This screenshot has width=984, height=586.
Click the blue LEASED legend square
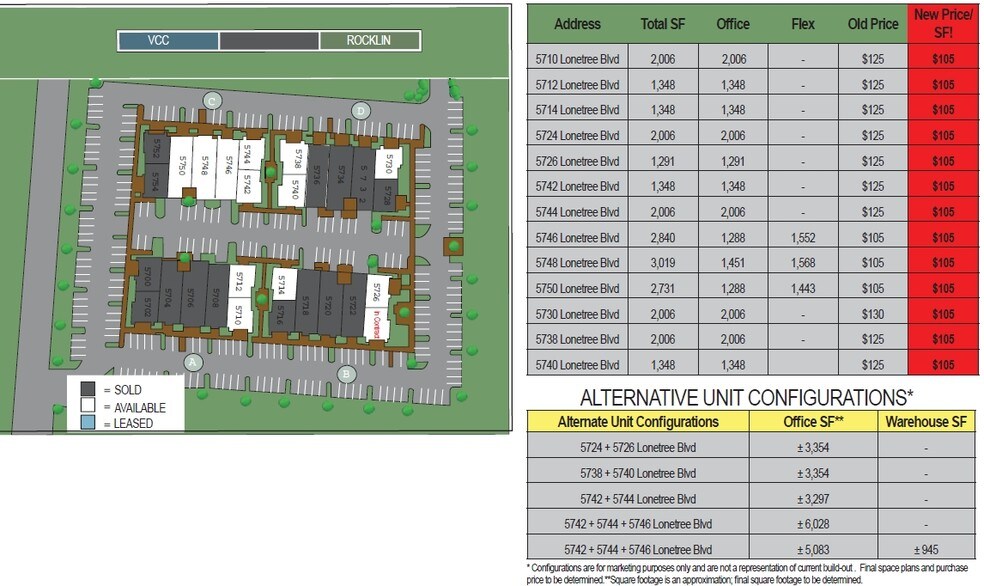pos(88,424)
